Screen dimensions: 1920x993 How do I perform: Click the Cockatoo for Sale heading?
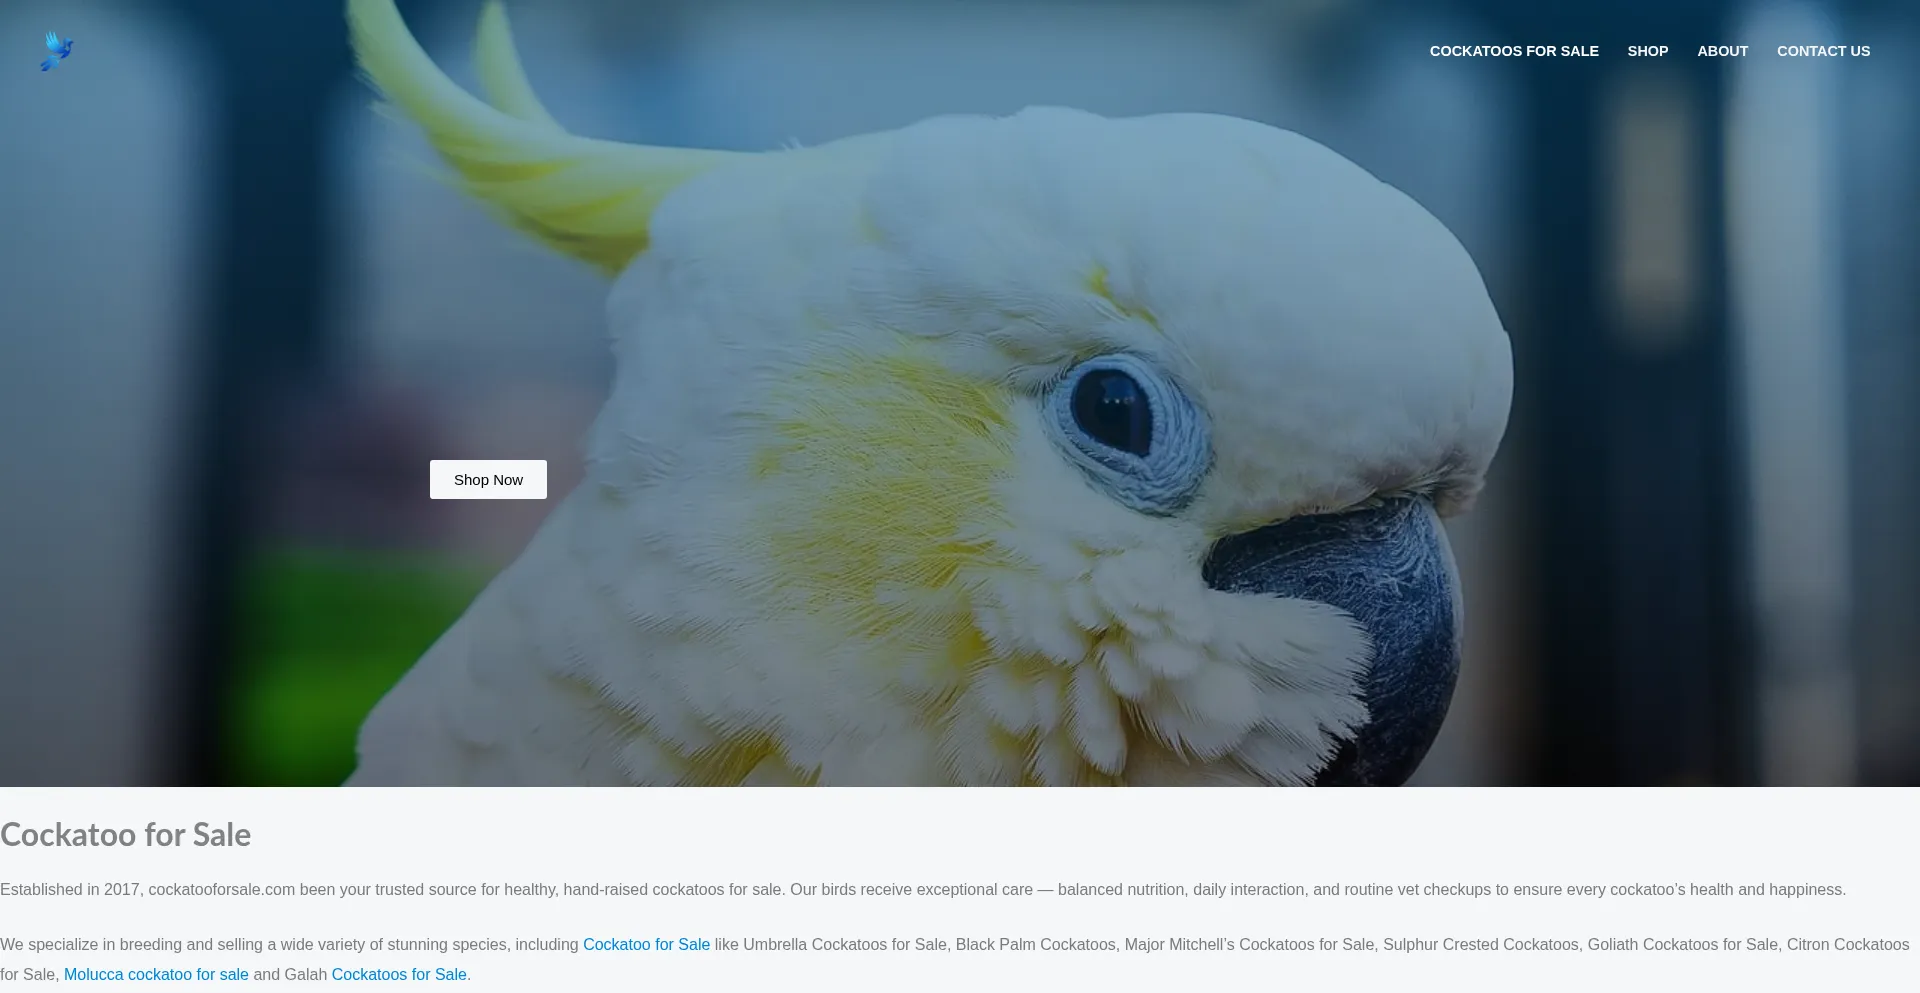125,834
